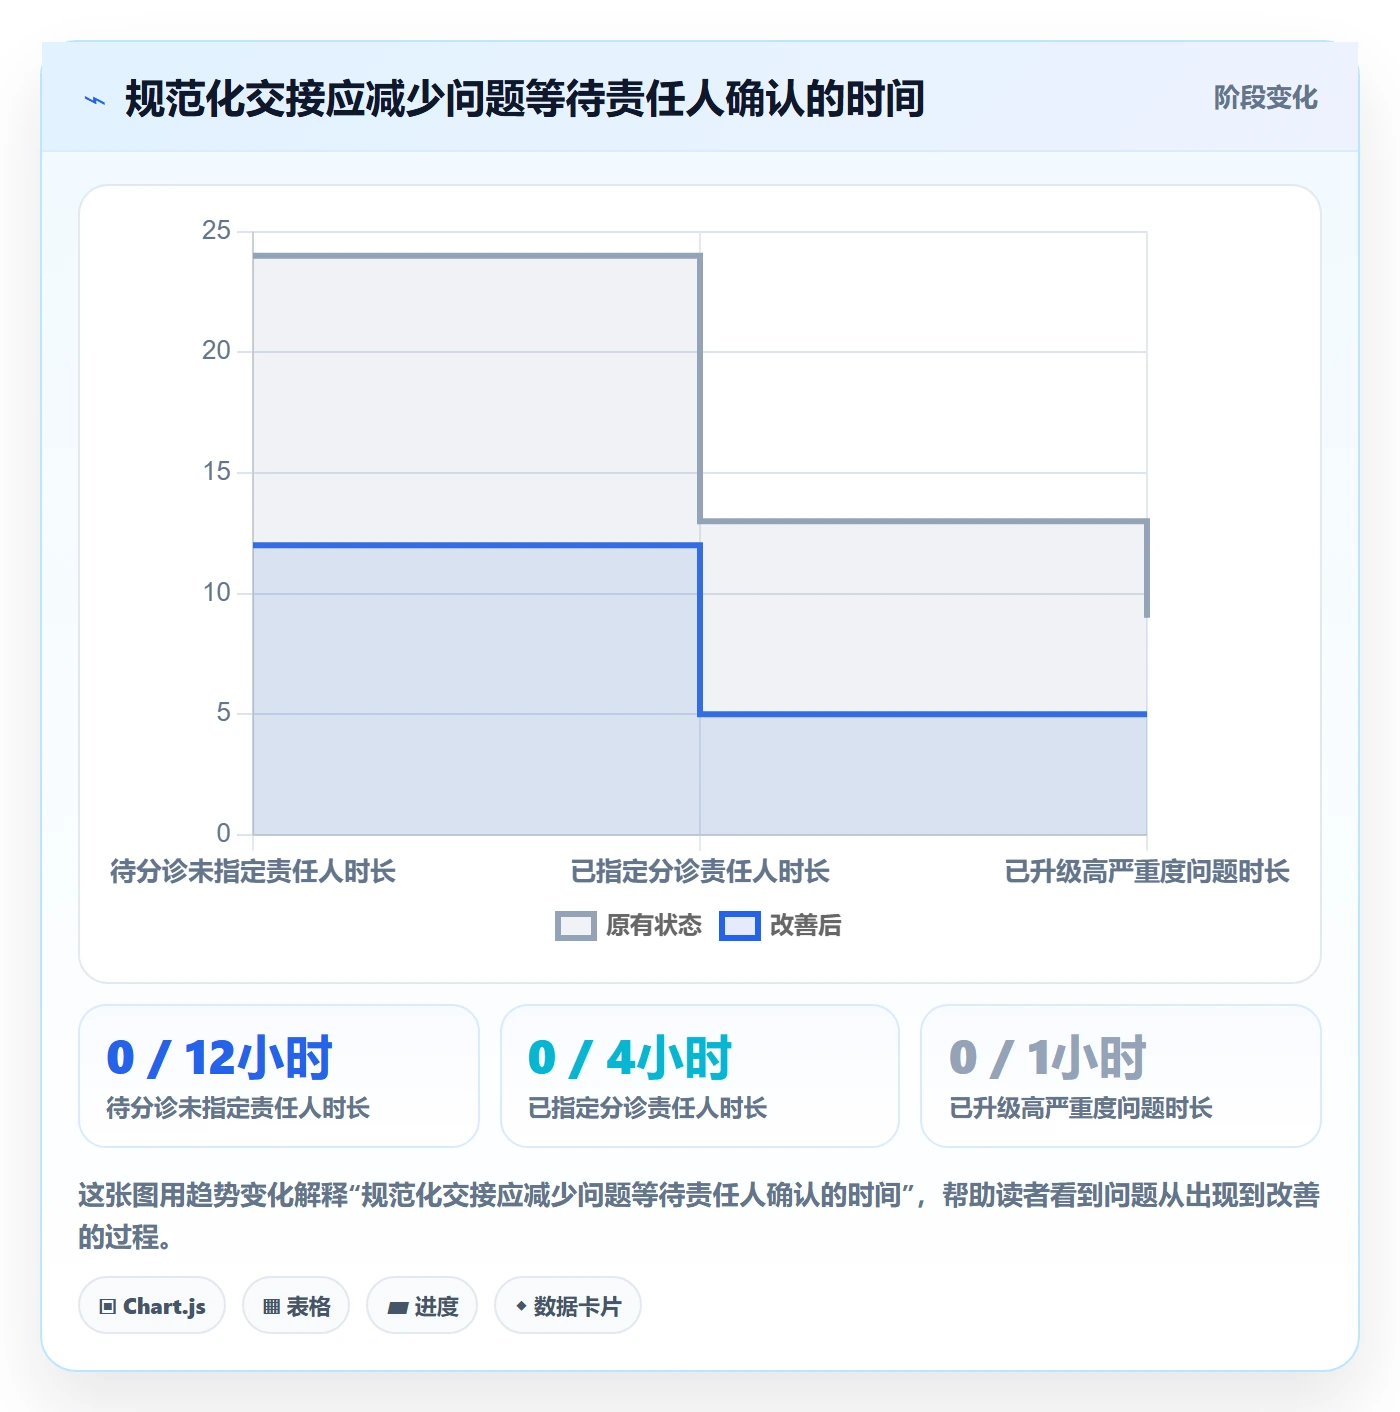Click the chart title 规范化交接应减少问题等待责任人确认的时间

click(524, 99)
